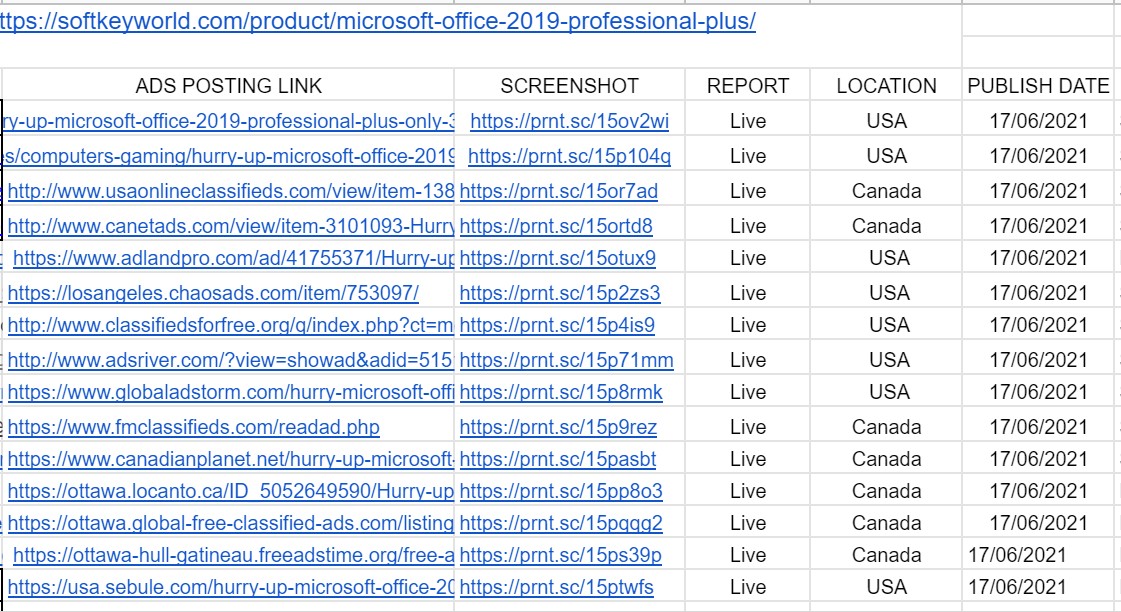Image resolution: width=1121 pixels, height=612 pixels.
Task: Open the classifiedsforfree.org link
Action: [x=231, y=326]
